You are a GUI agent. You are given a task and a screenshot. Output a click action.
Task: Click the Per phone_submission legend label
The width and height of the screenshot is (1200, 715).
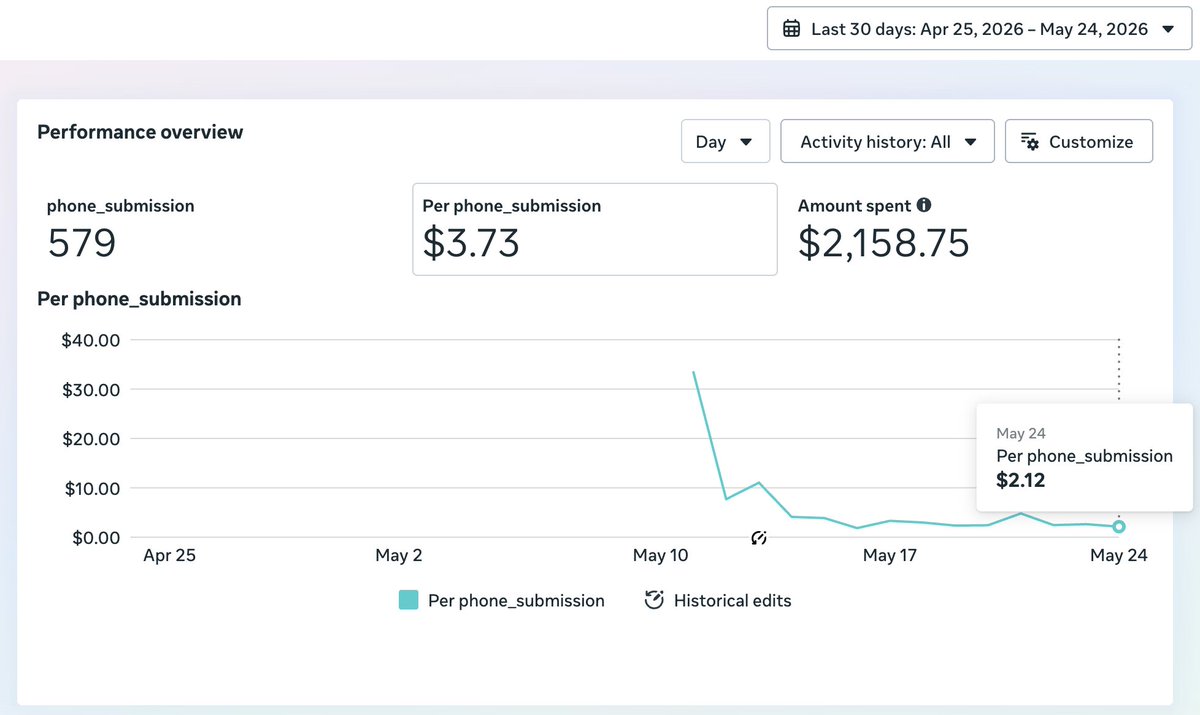tap(516, 601)
